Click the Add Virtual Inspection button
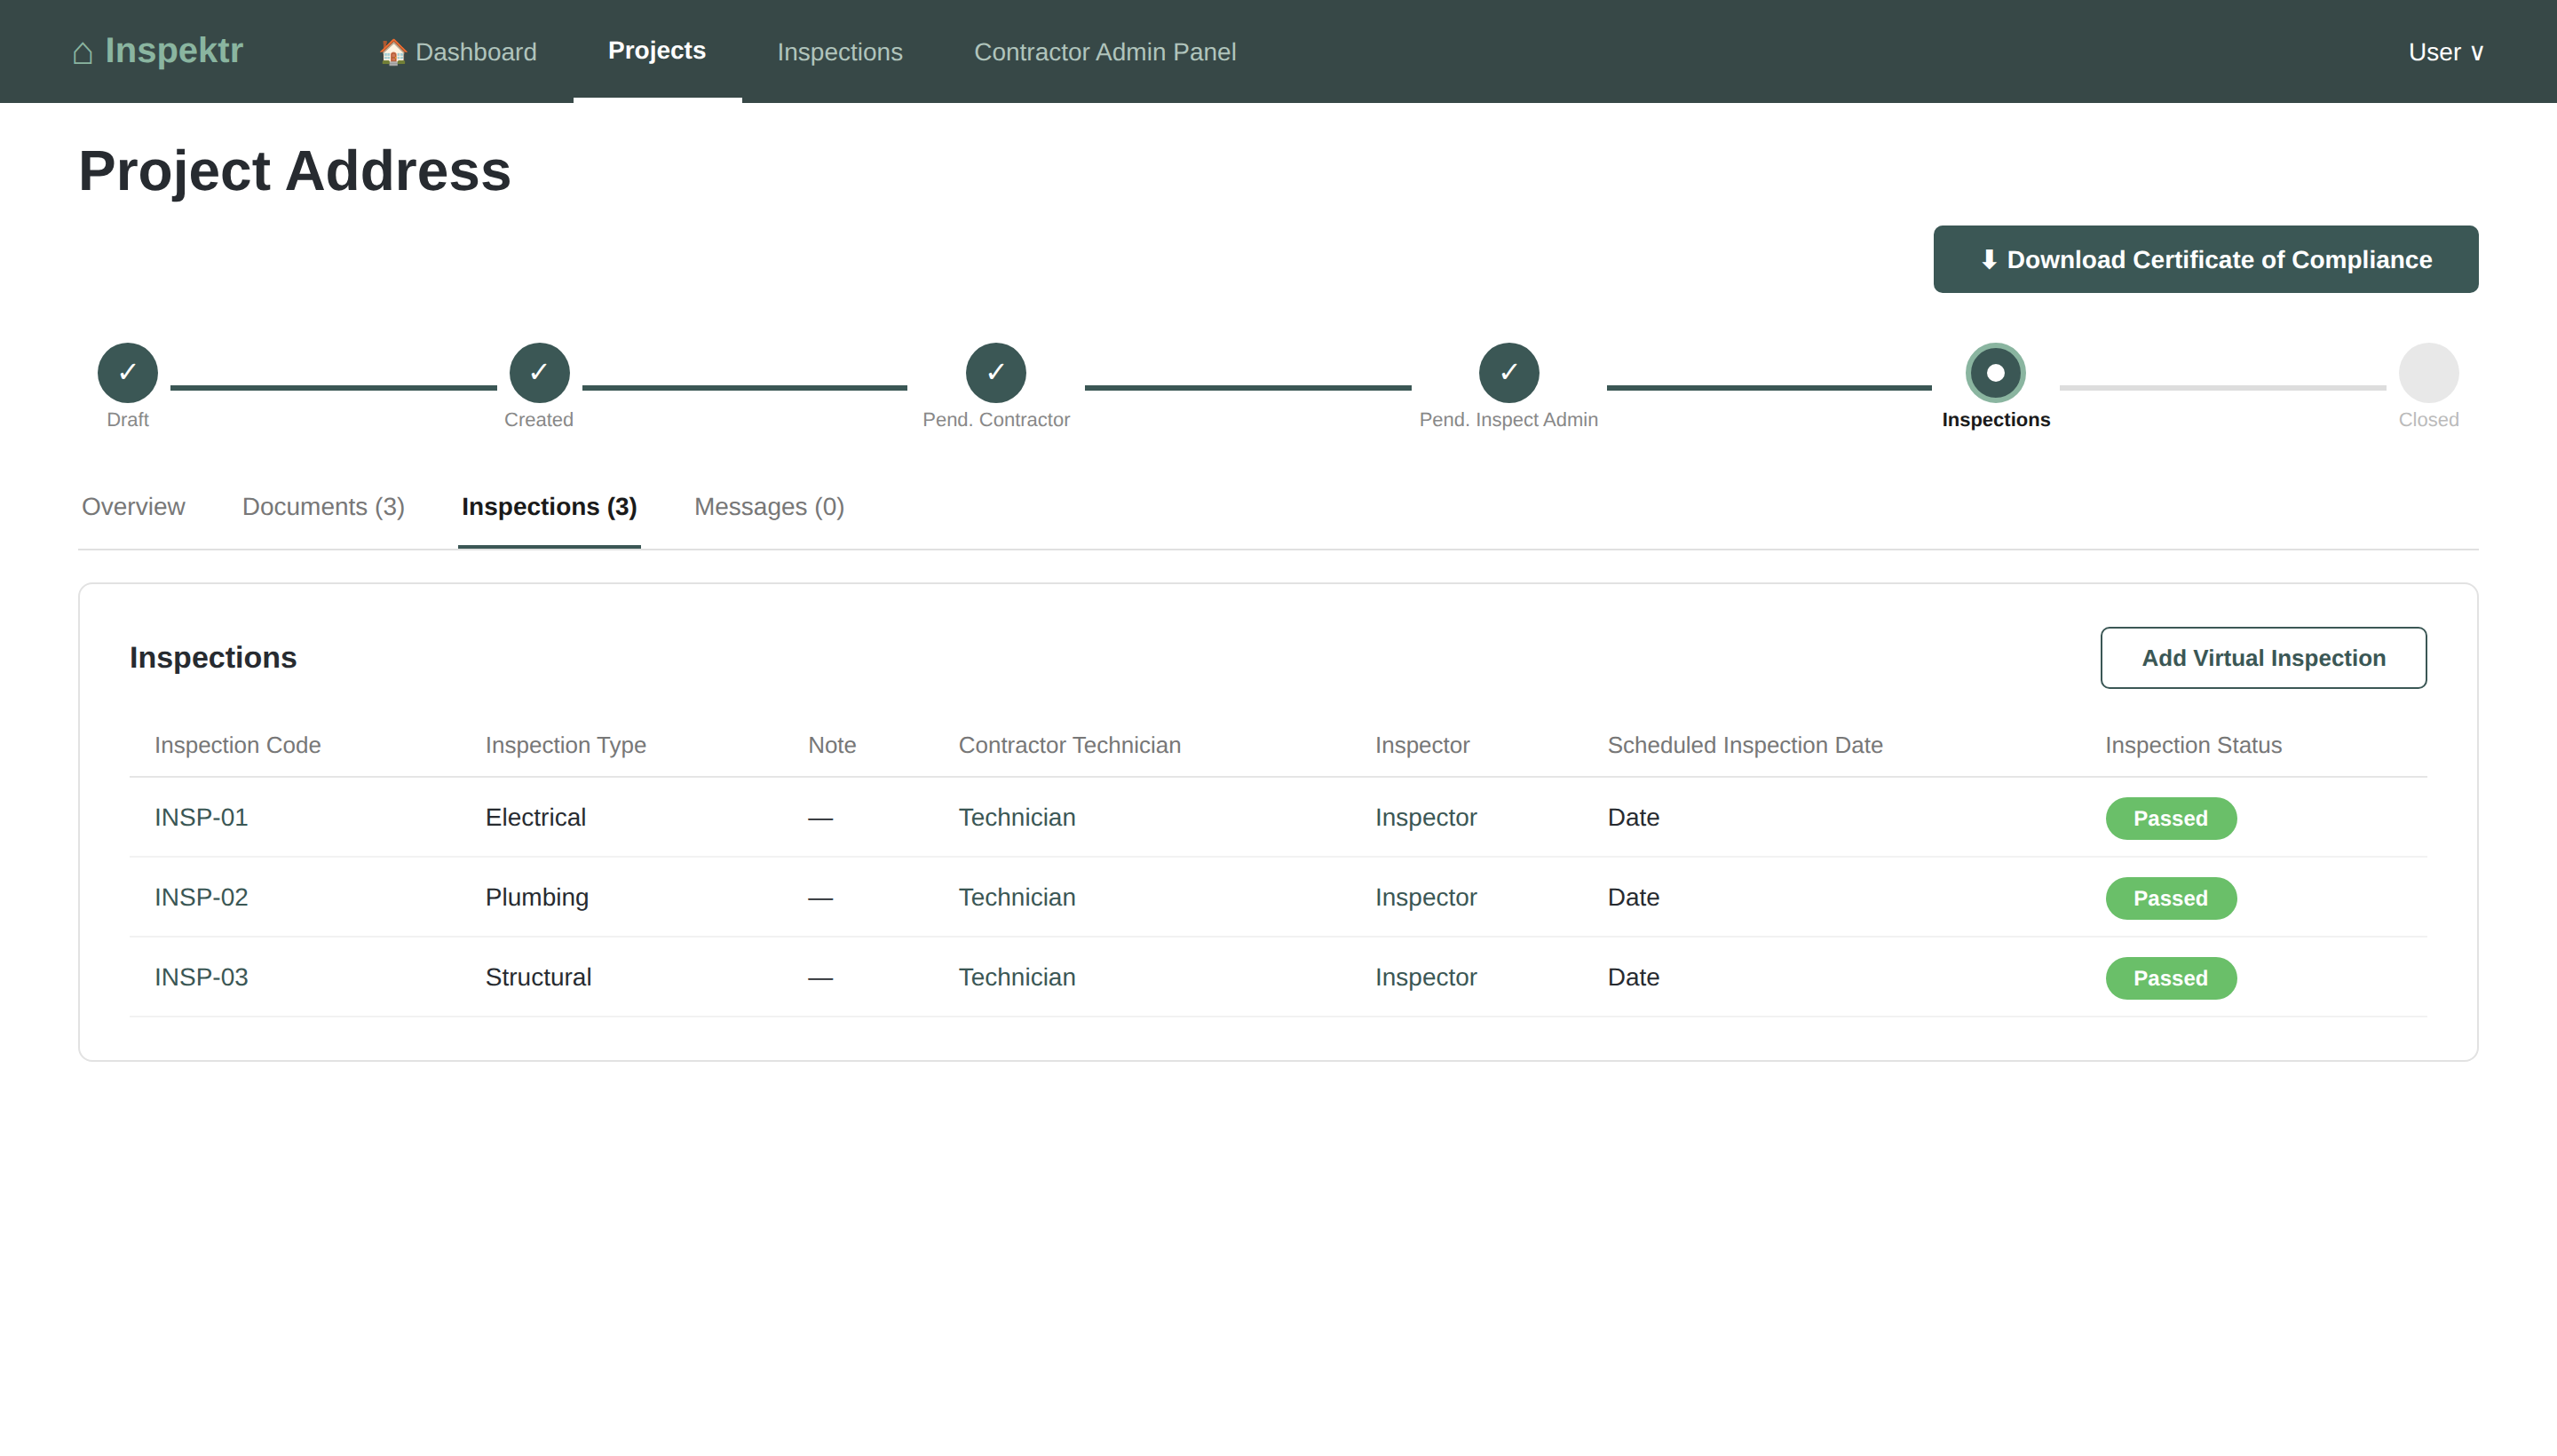Image resolution: width=2557 pixels, height=1456 pixels. tap(2263, 658)
